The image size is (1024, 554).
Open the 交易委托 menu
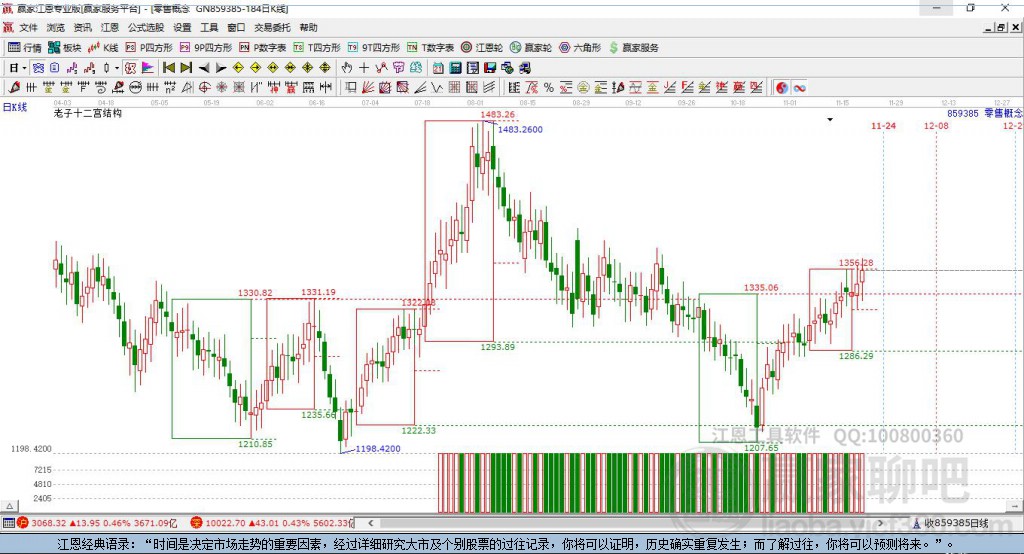(272, 27)
